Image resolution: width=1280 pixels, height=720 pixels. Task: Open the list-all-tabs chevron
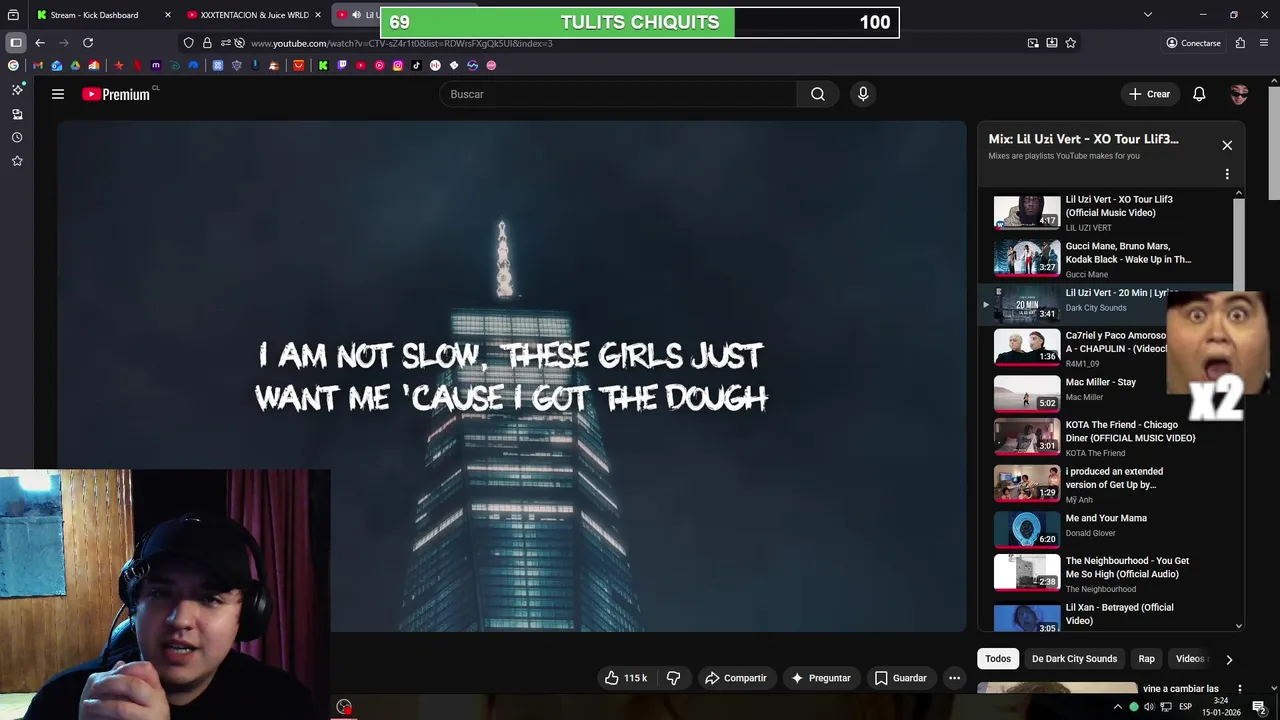[1148, 15]
